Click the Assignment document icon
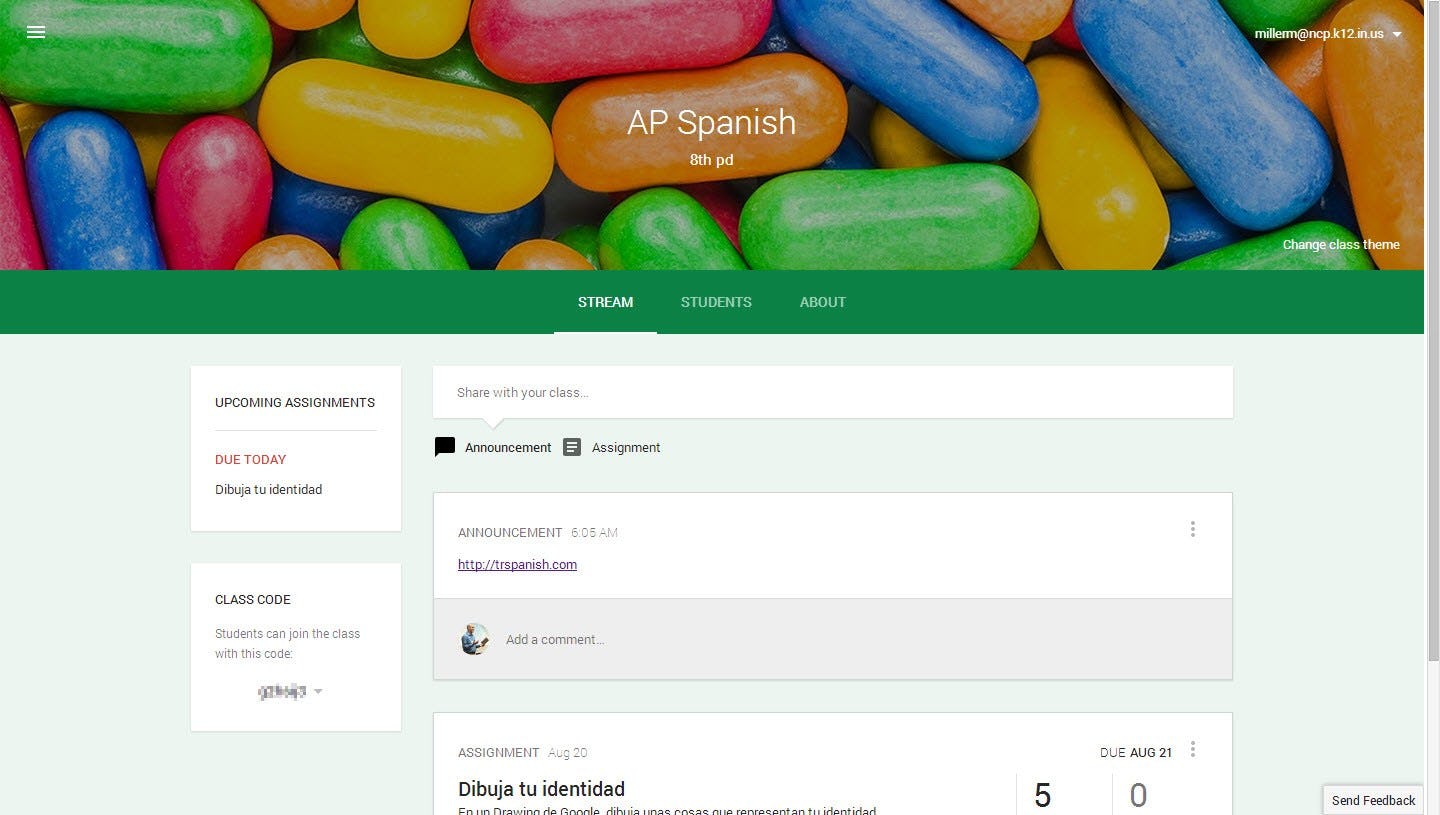 point(572,447)
